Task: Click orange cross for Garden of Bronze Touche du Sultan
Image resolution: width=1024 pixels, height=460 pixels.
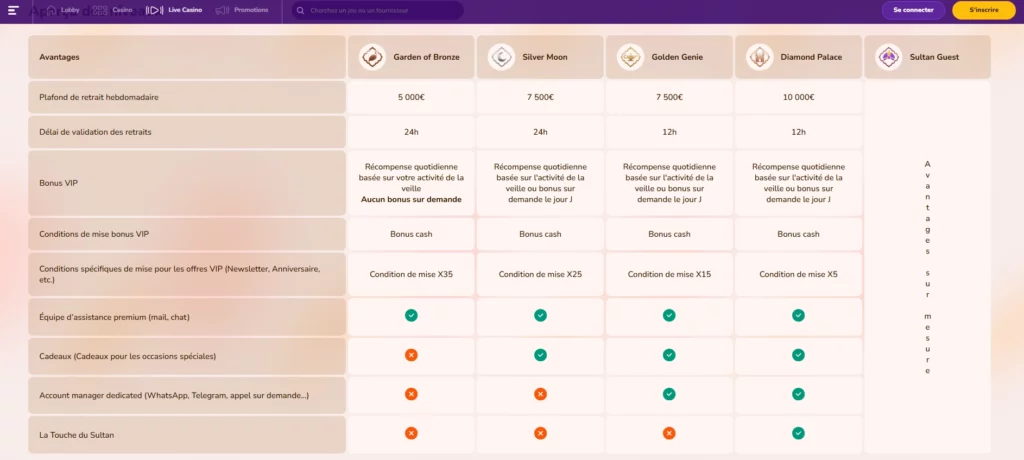Action: click(x=411, y=433)
